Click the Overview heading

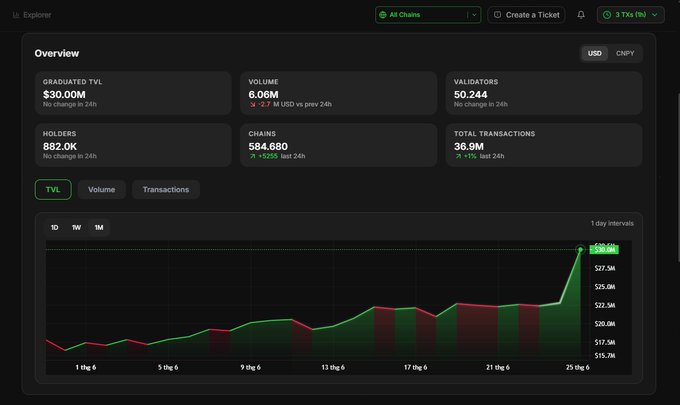click(x=57, y=53)
